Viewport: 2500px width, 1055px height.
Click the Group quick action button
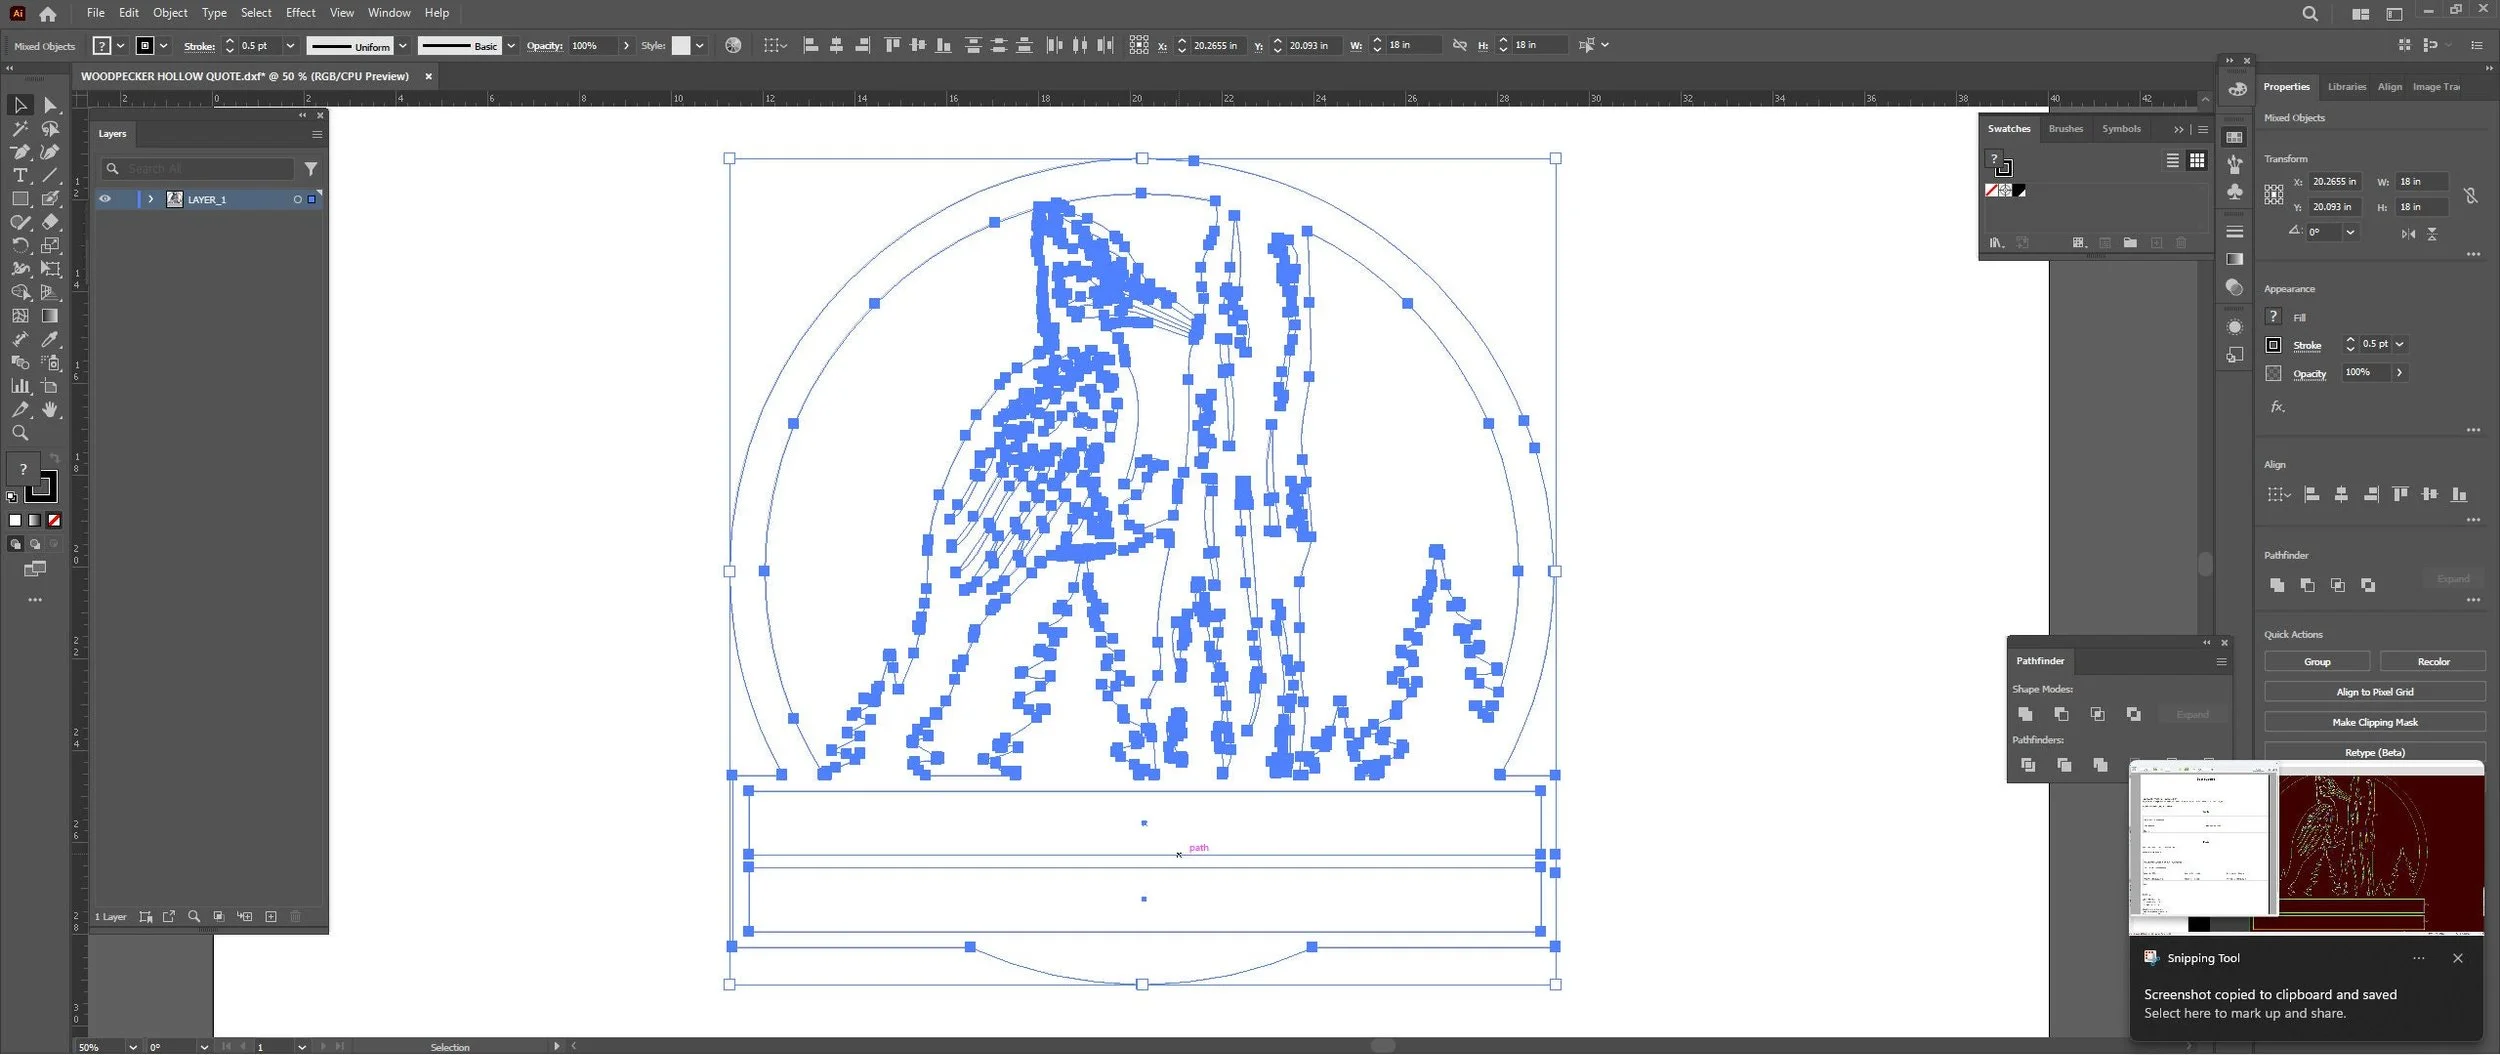2316,662
